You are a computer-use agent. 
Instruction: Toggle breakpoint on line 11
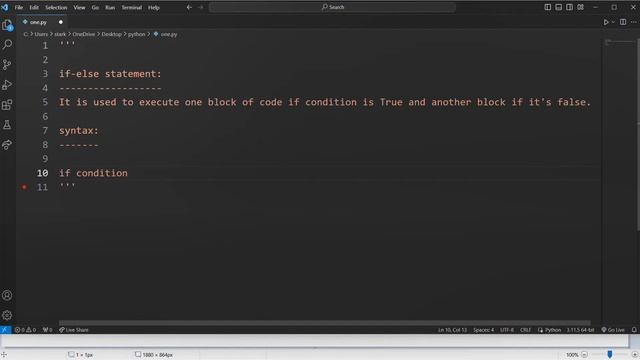coord(24,187)
